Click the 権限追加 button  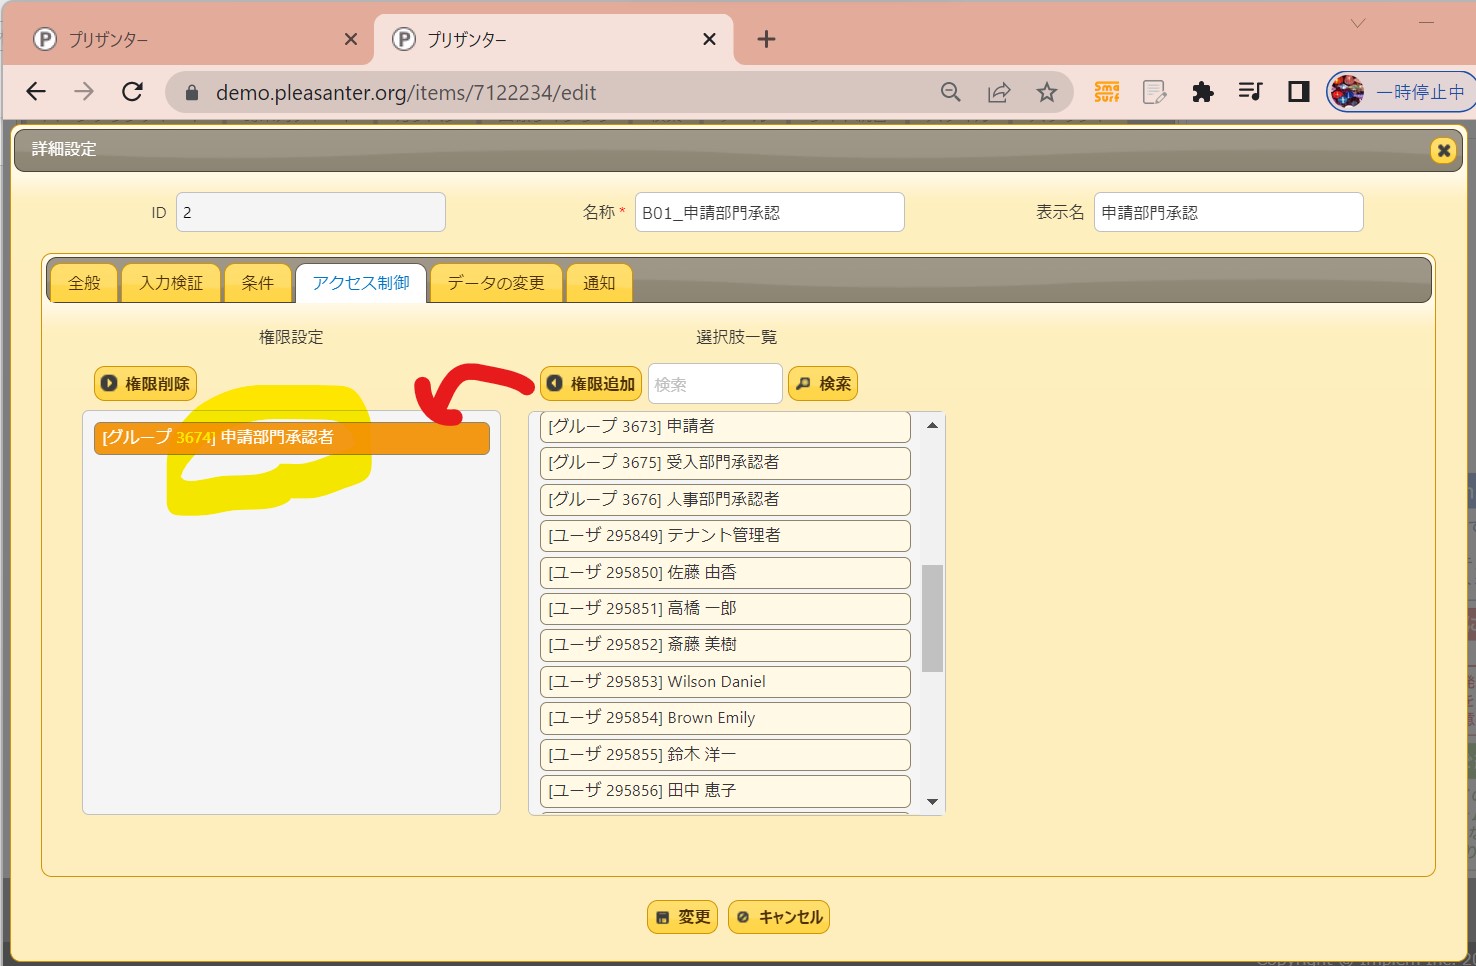click(591, 384)
